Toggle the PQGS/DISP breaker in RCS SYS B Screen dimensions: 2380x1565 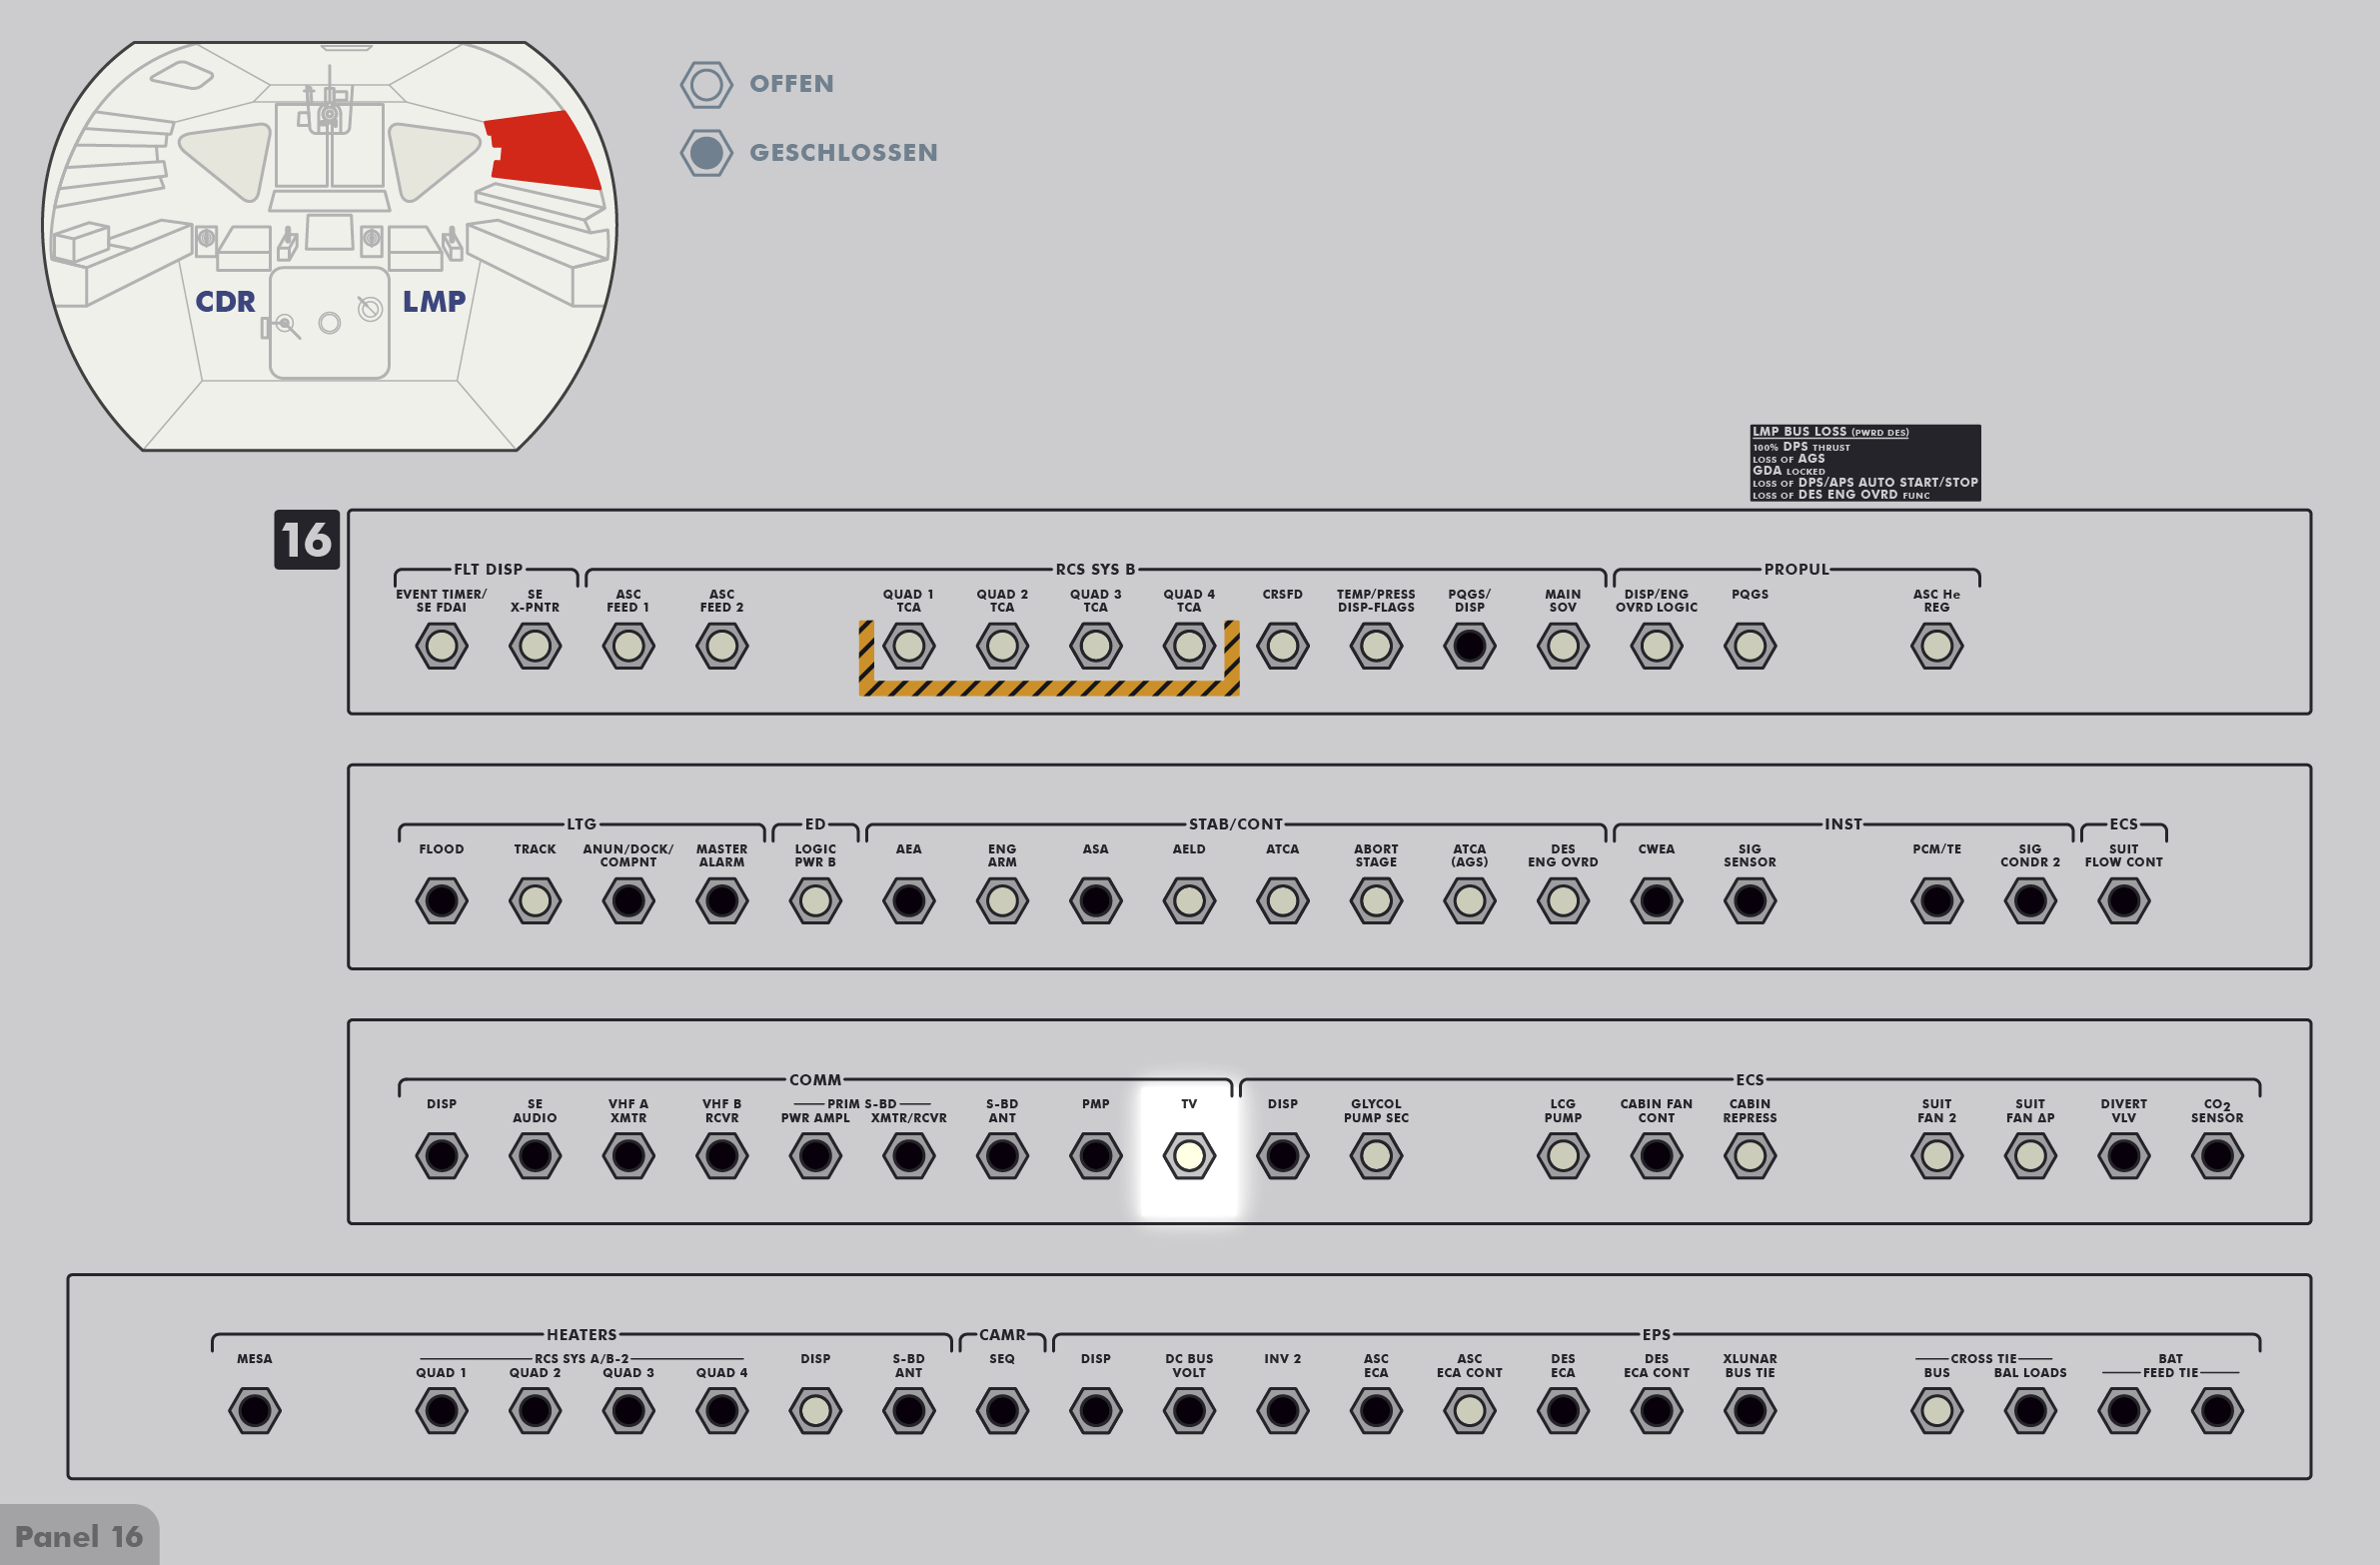tap(1469, 646)
